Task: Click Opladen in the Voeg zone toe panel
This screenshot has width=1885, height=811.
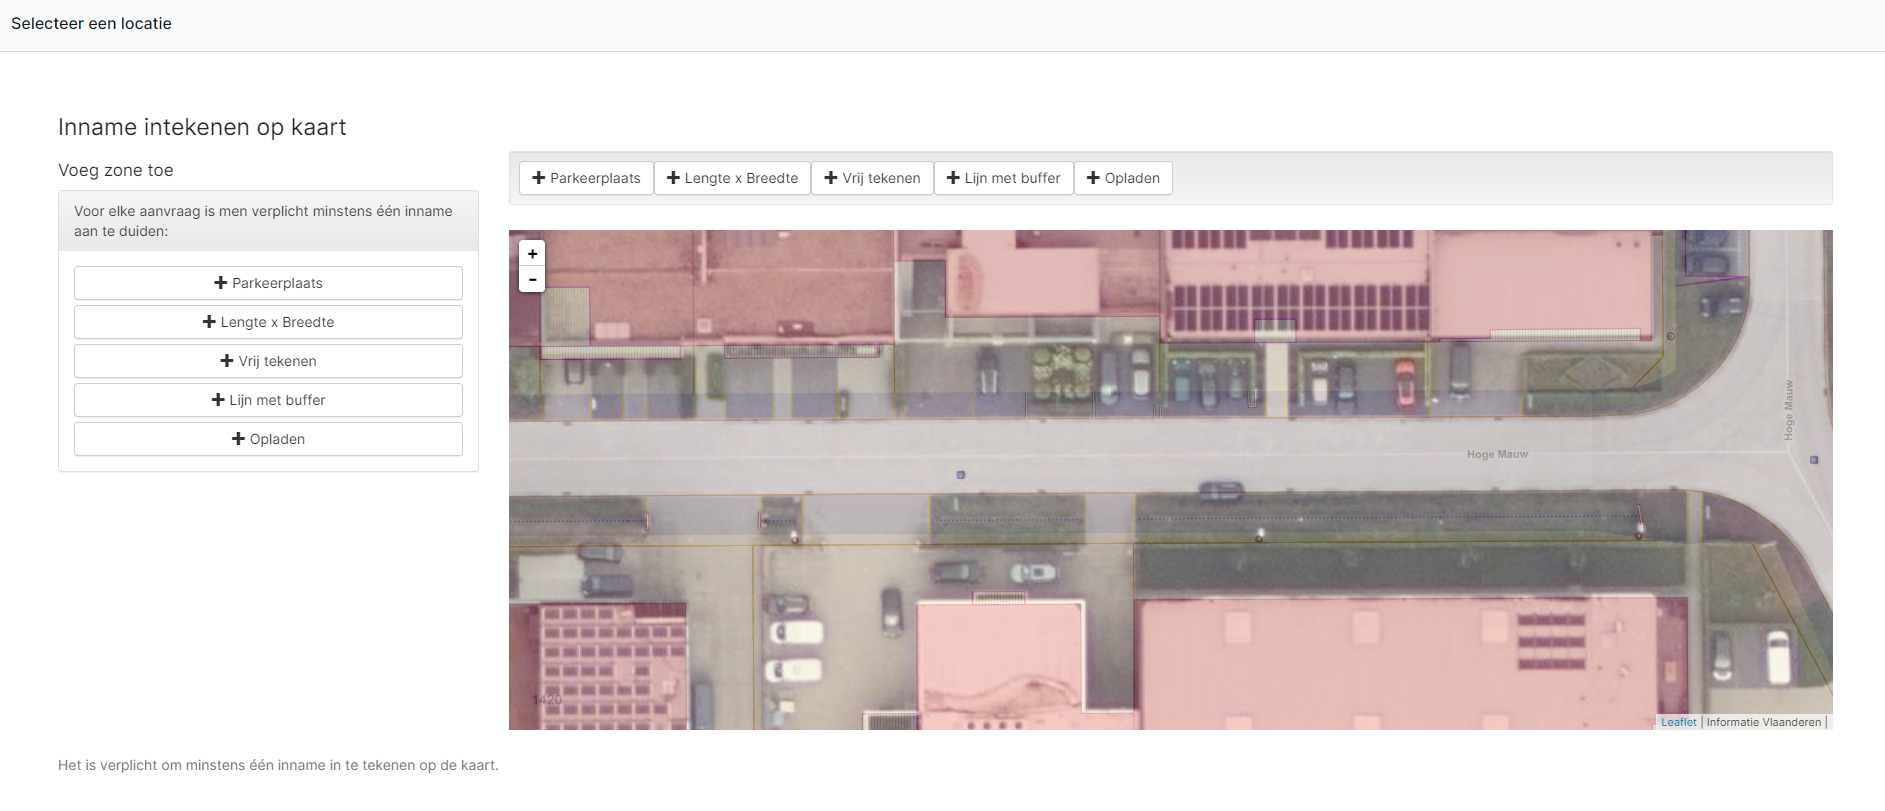Action: [x=268, y=439]
